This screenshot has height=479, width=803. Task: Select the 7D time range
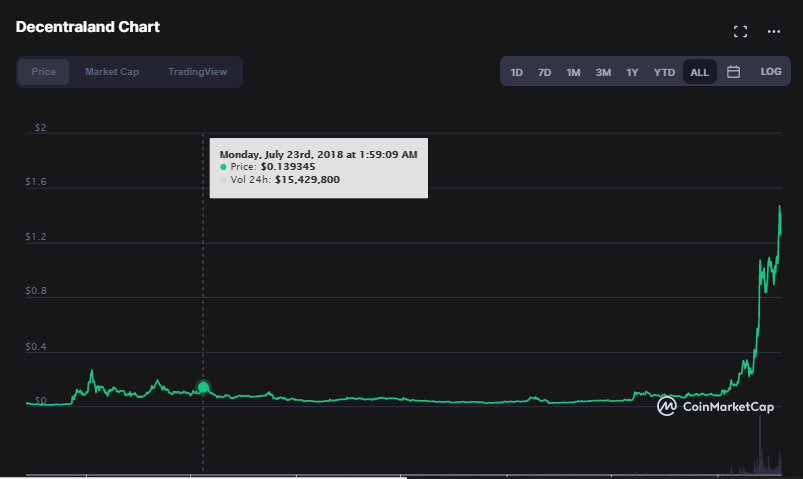pos(544,72)
